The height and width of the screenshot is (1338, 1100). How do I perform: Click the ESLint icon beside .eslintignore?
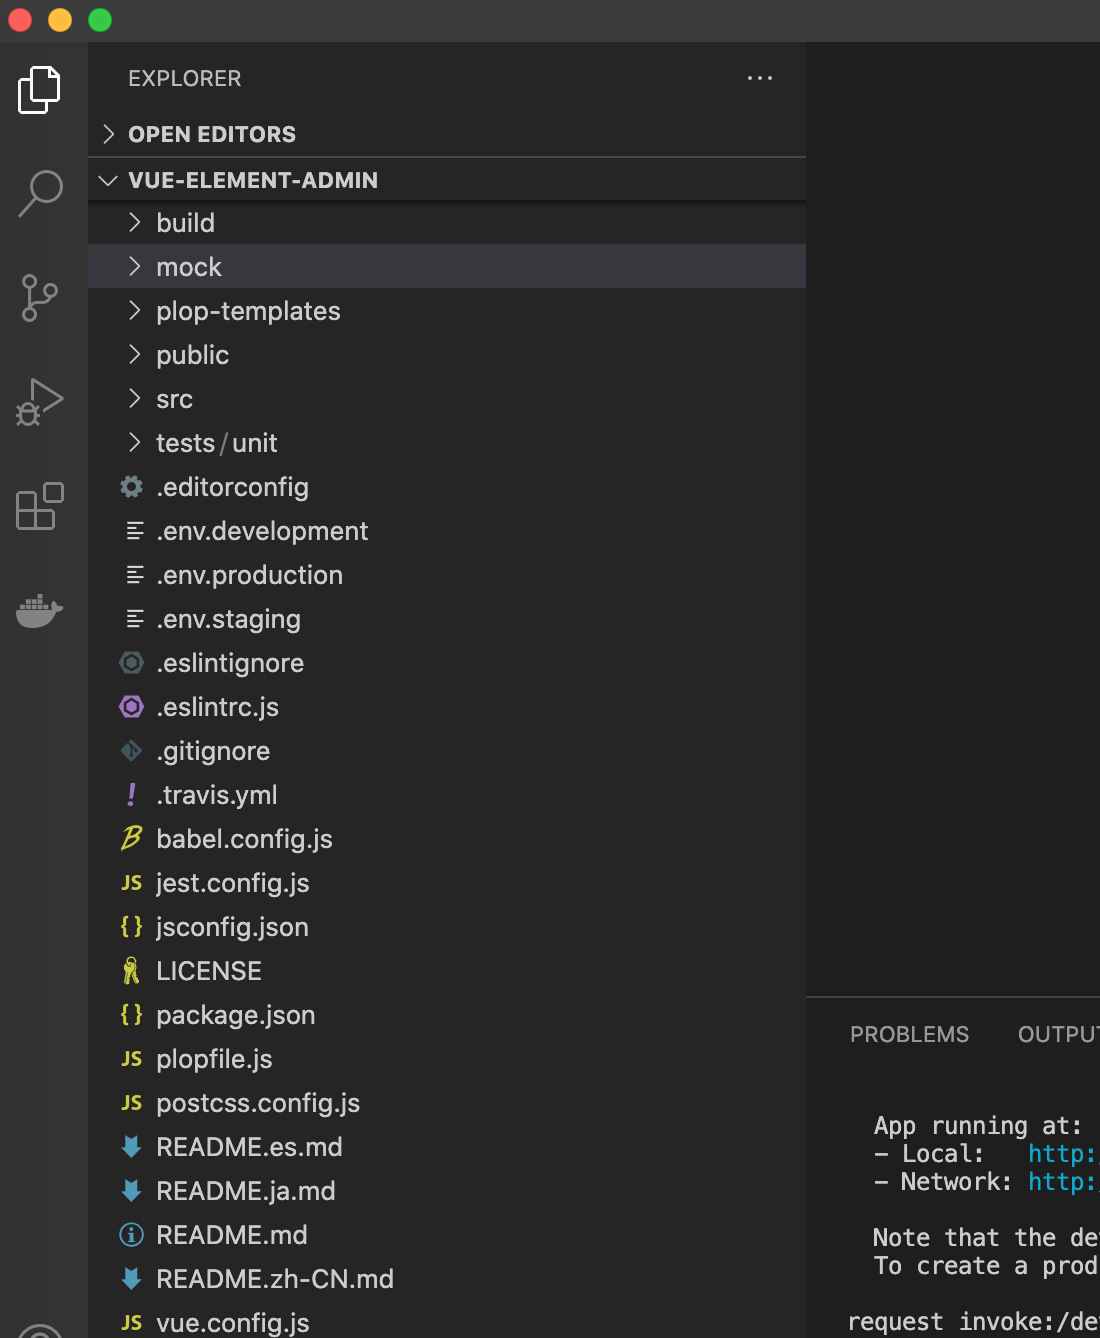132,663
